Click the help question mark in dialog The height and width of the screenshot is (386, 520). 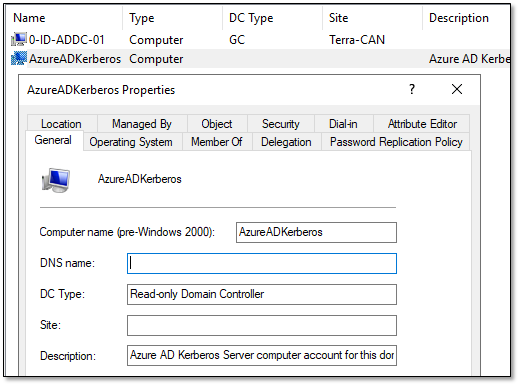(x=412, y=89)
